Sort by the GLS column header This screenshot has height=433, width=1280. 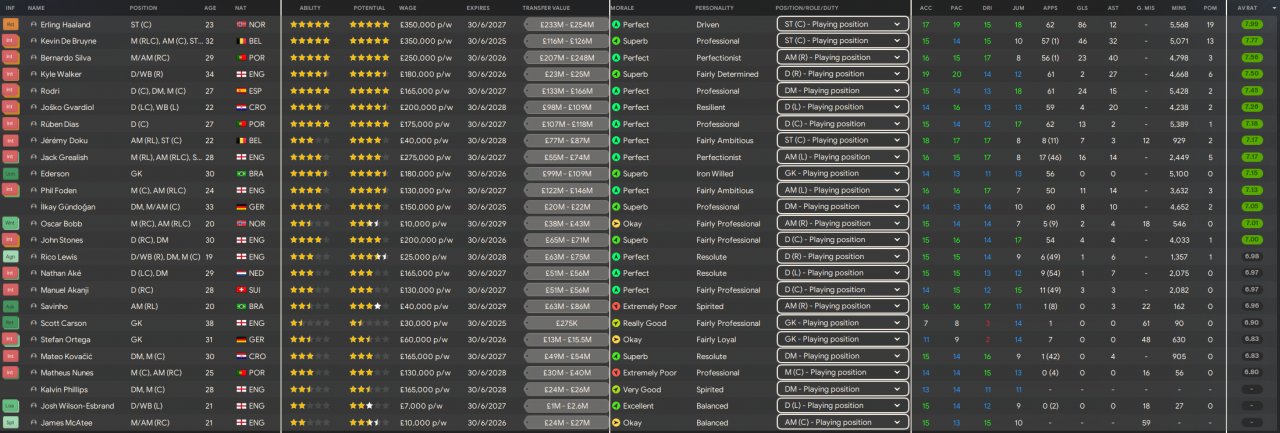1082,7
